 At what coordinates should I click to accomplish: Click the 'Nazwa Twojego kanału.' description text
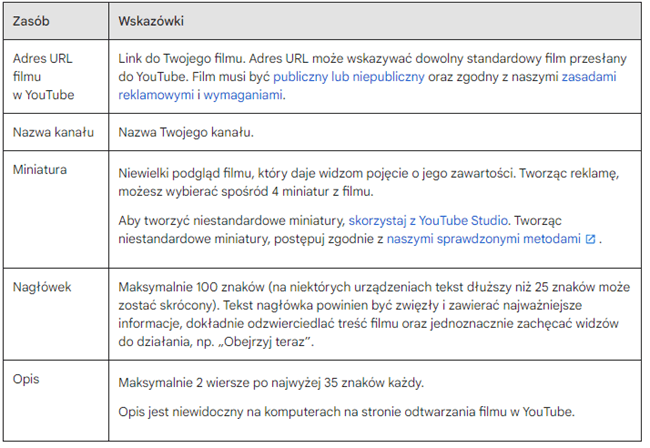pyautogui.click(x=187, y=132)
